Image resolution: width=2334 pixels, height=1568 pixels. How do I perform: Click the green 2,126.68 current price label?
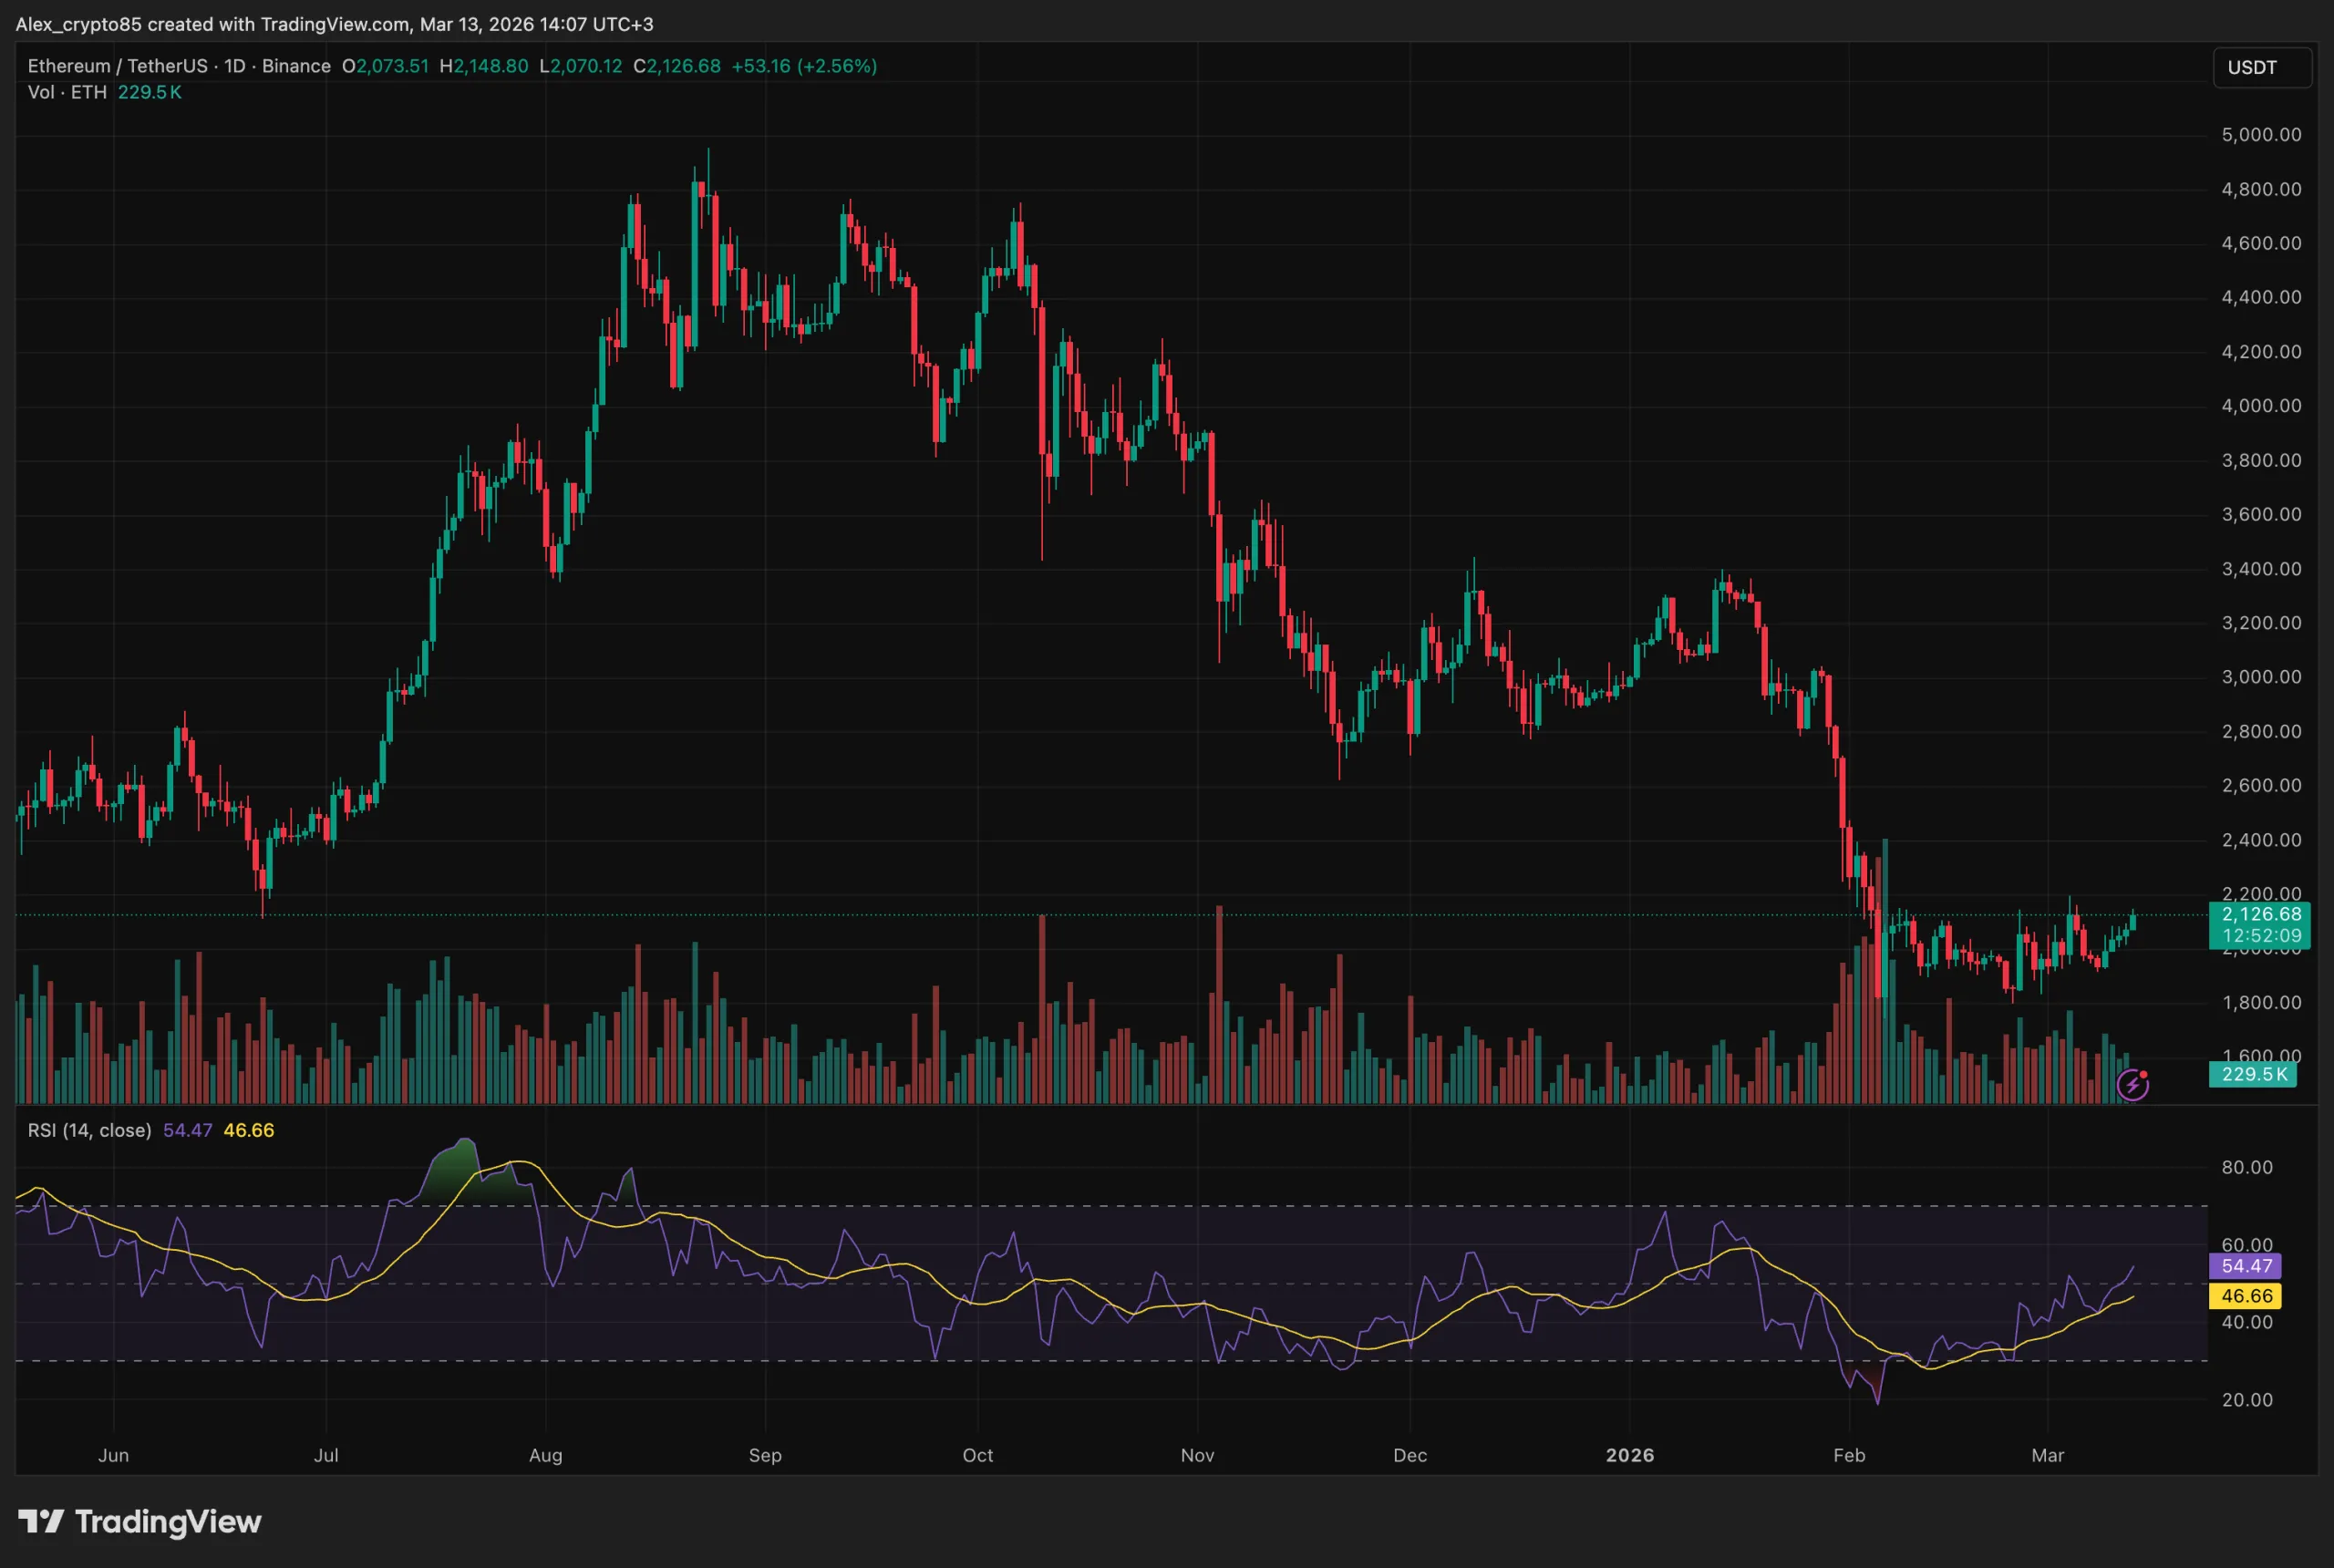(x=2260, y=914)
